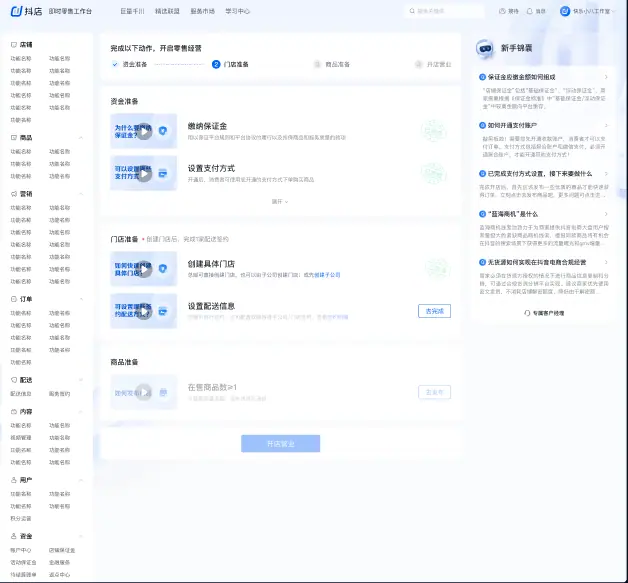Screen dimensions: 628x583
Task: Open 已完成支付方式设置 help article
Action: [539, 174]
